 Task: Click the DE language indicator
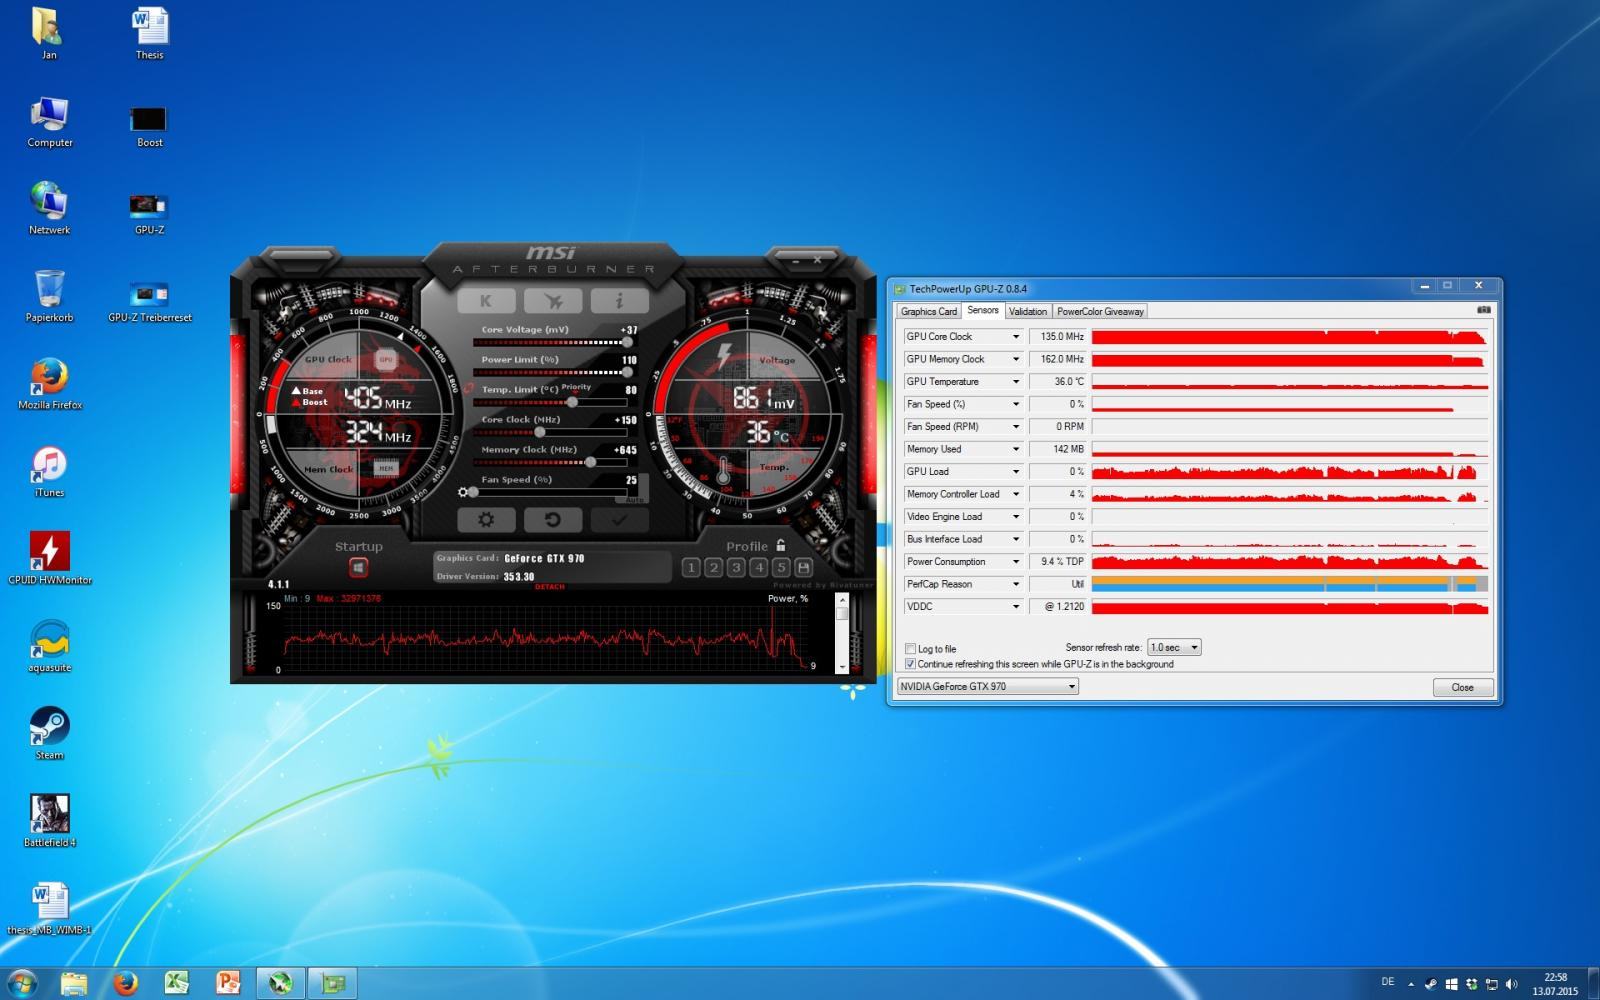[x=1387, y=982]
